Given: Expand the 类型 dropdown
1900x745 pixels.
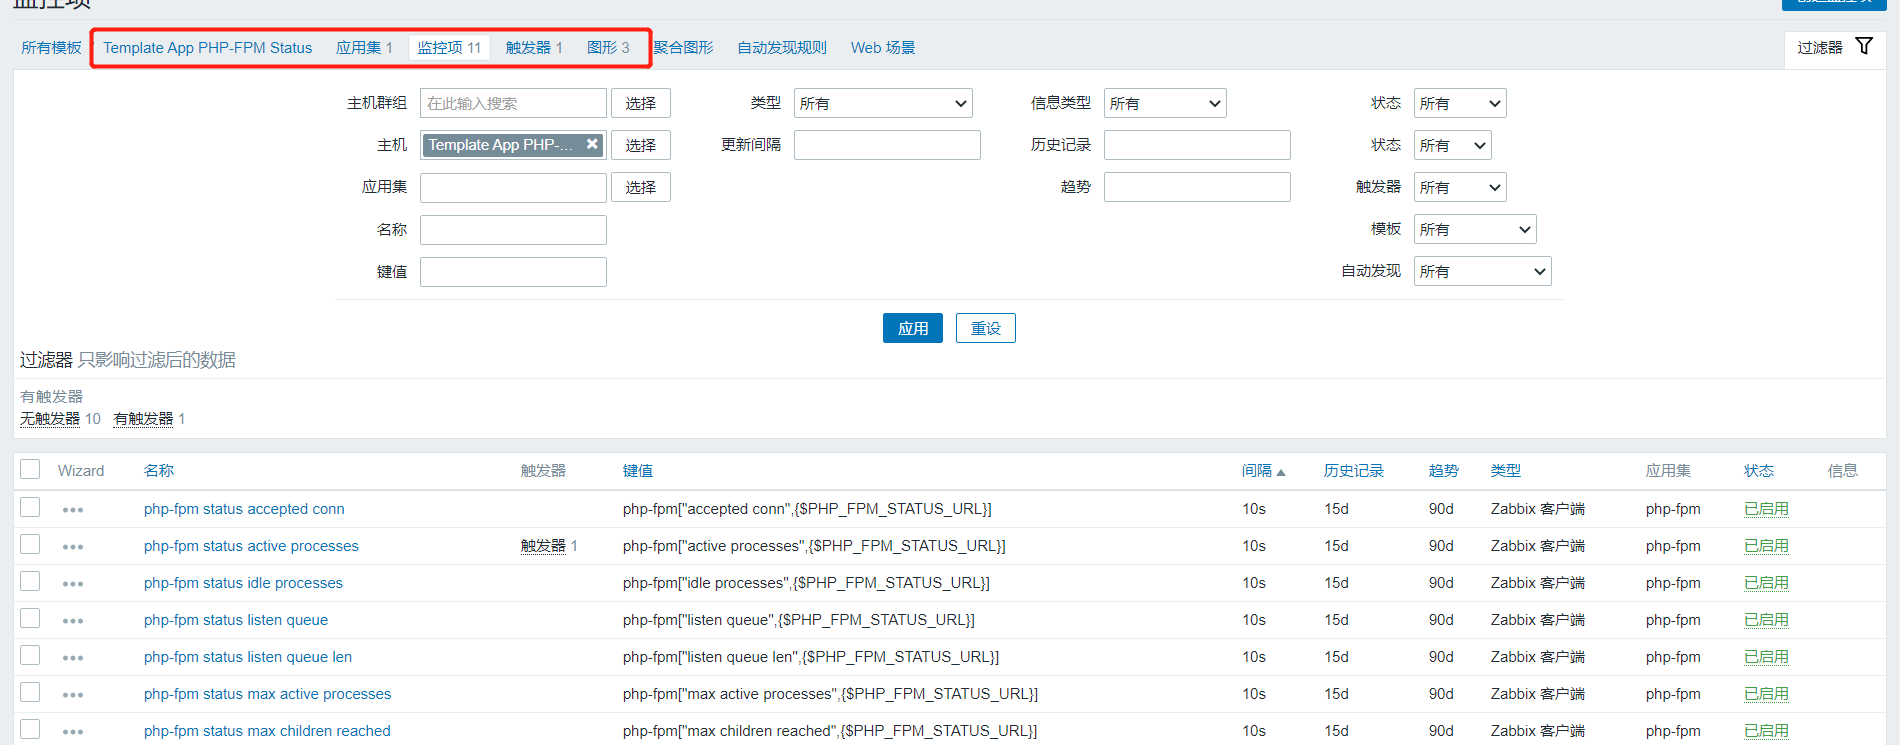Looking at the screenshot, I should tap(883, 103).
